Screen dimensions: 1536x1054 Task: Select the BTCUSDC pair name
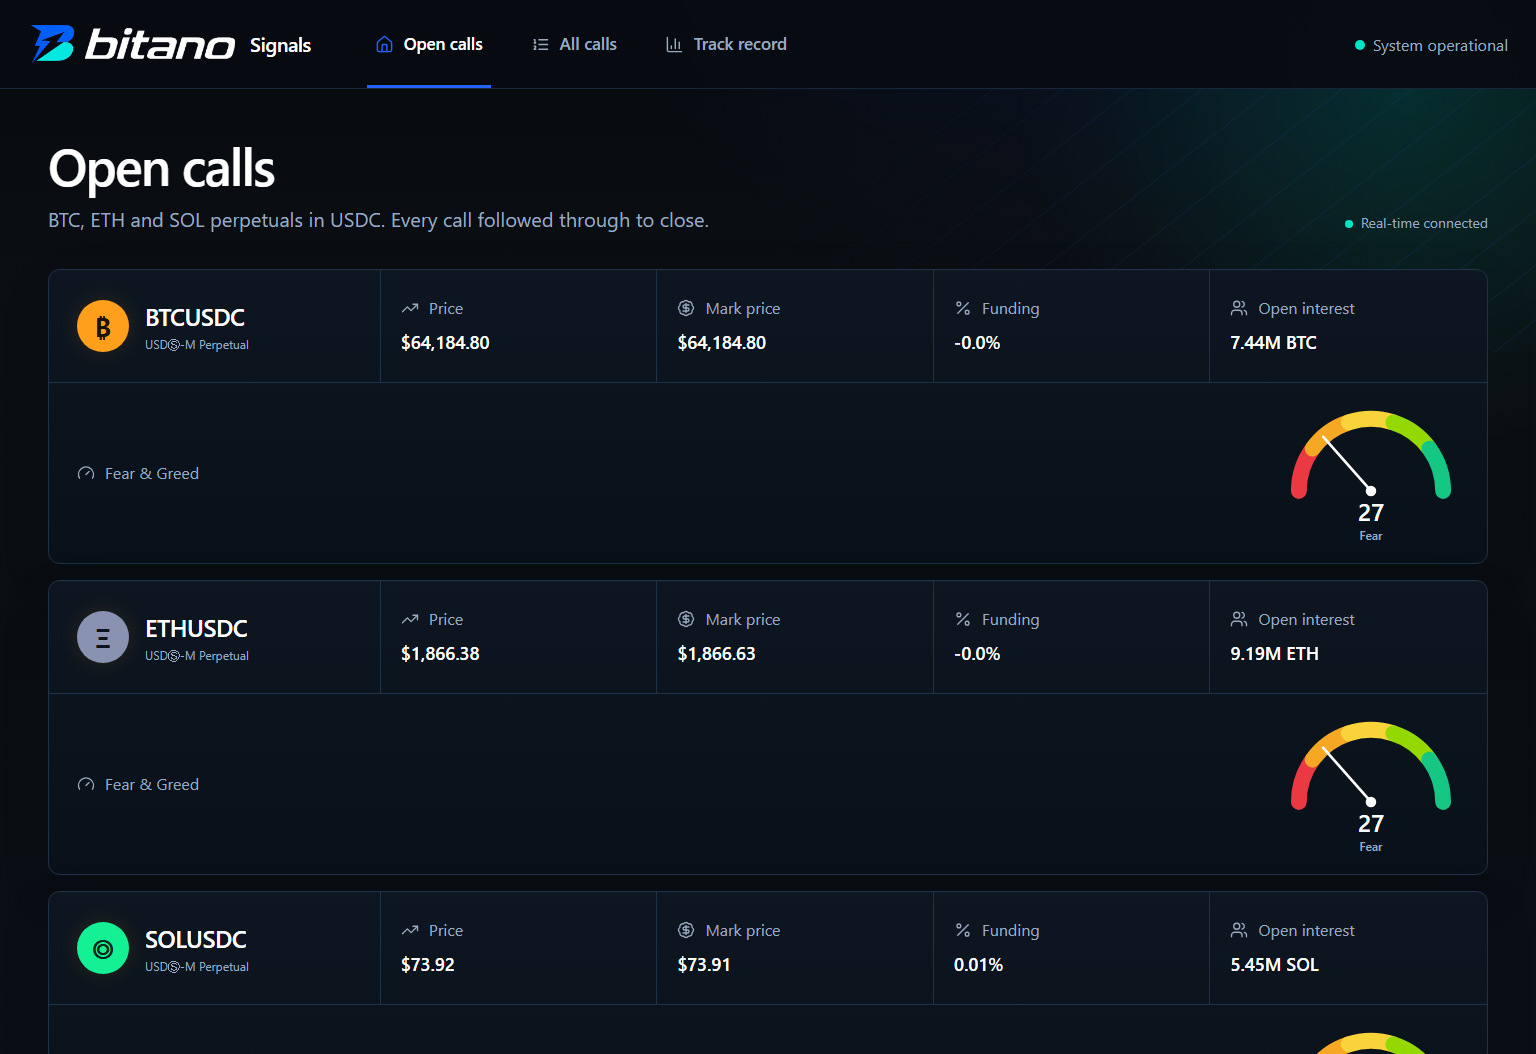click(x=195, y=318)
